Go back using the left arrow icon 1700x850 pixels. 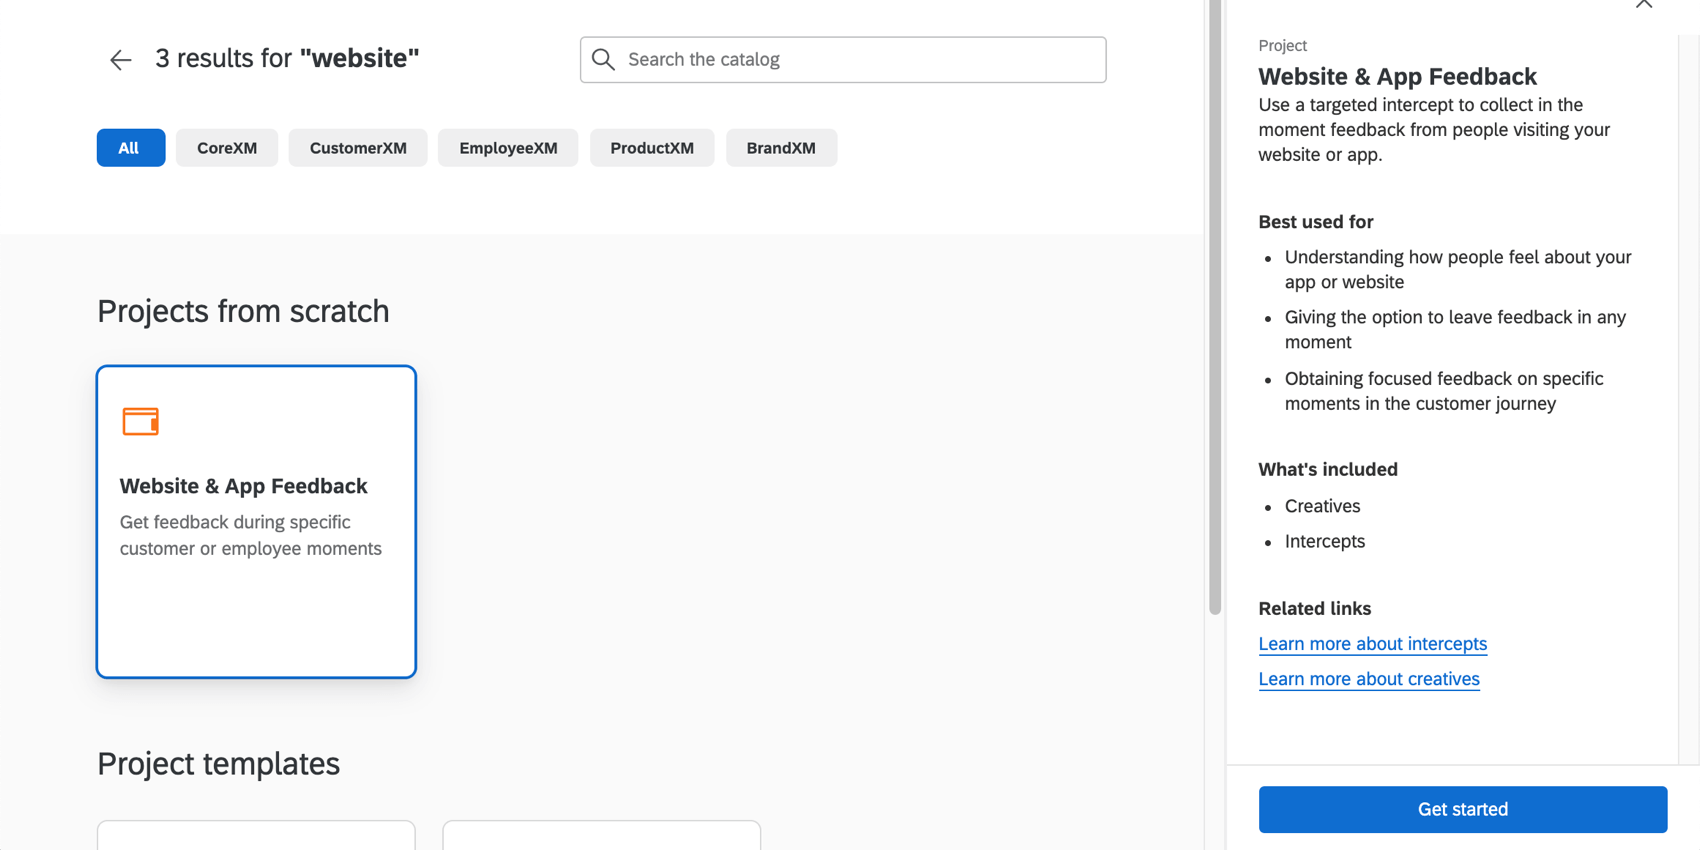(120, 60)
